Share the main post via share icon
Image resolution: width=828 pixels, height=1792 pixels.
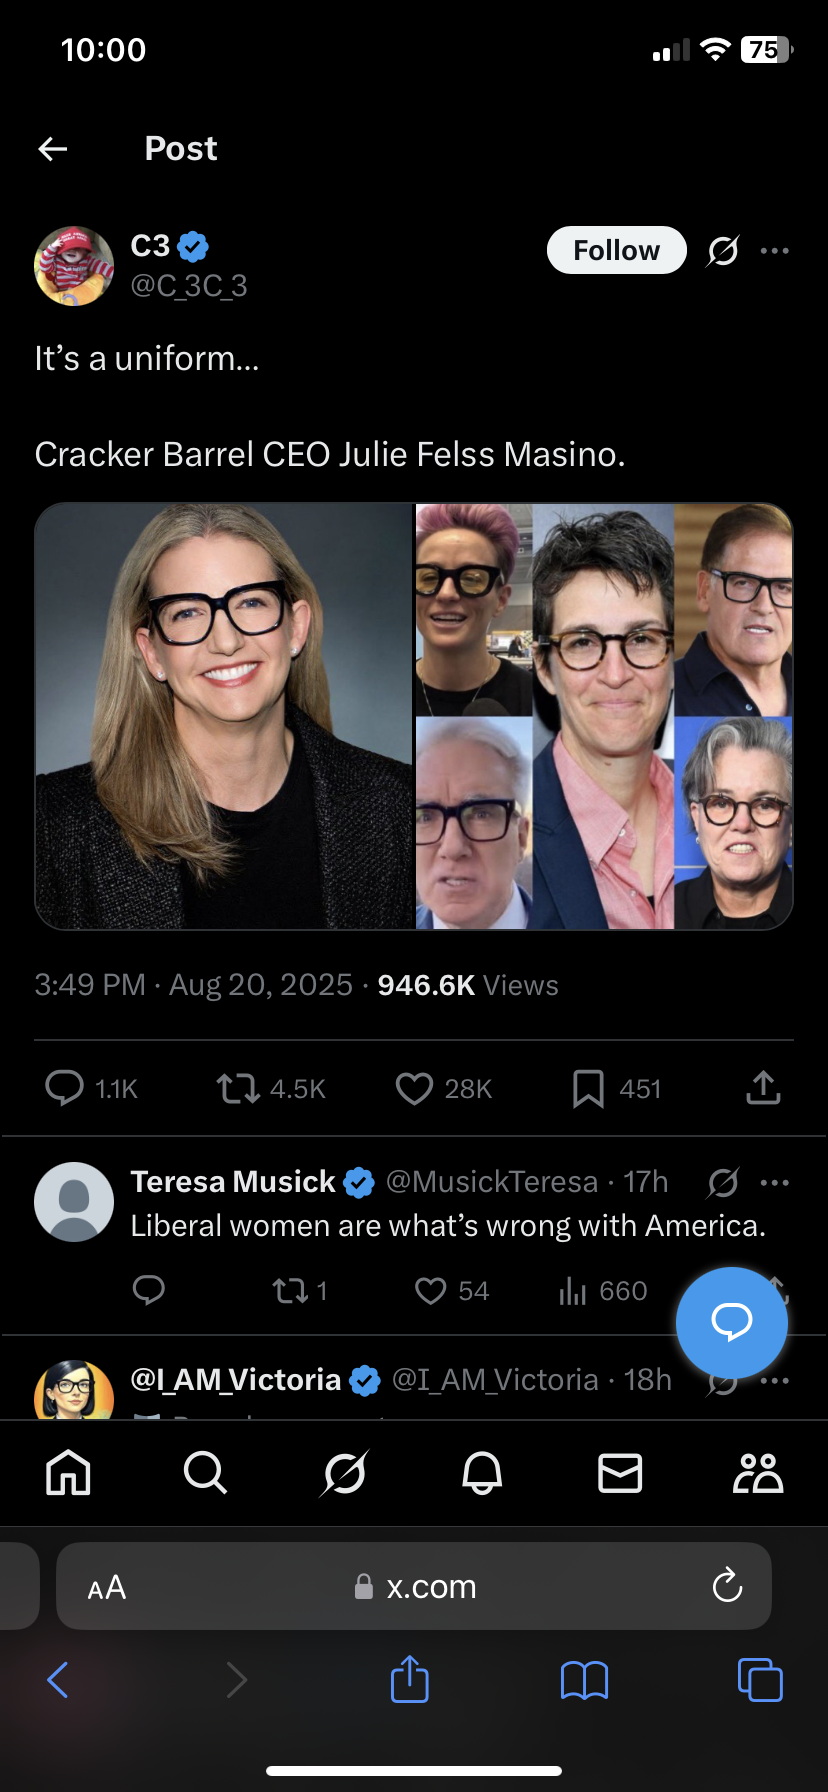(x=763, y=1088)
